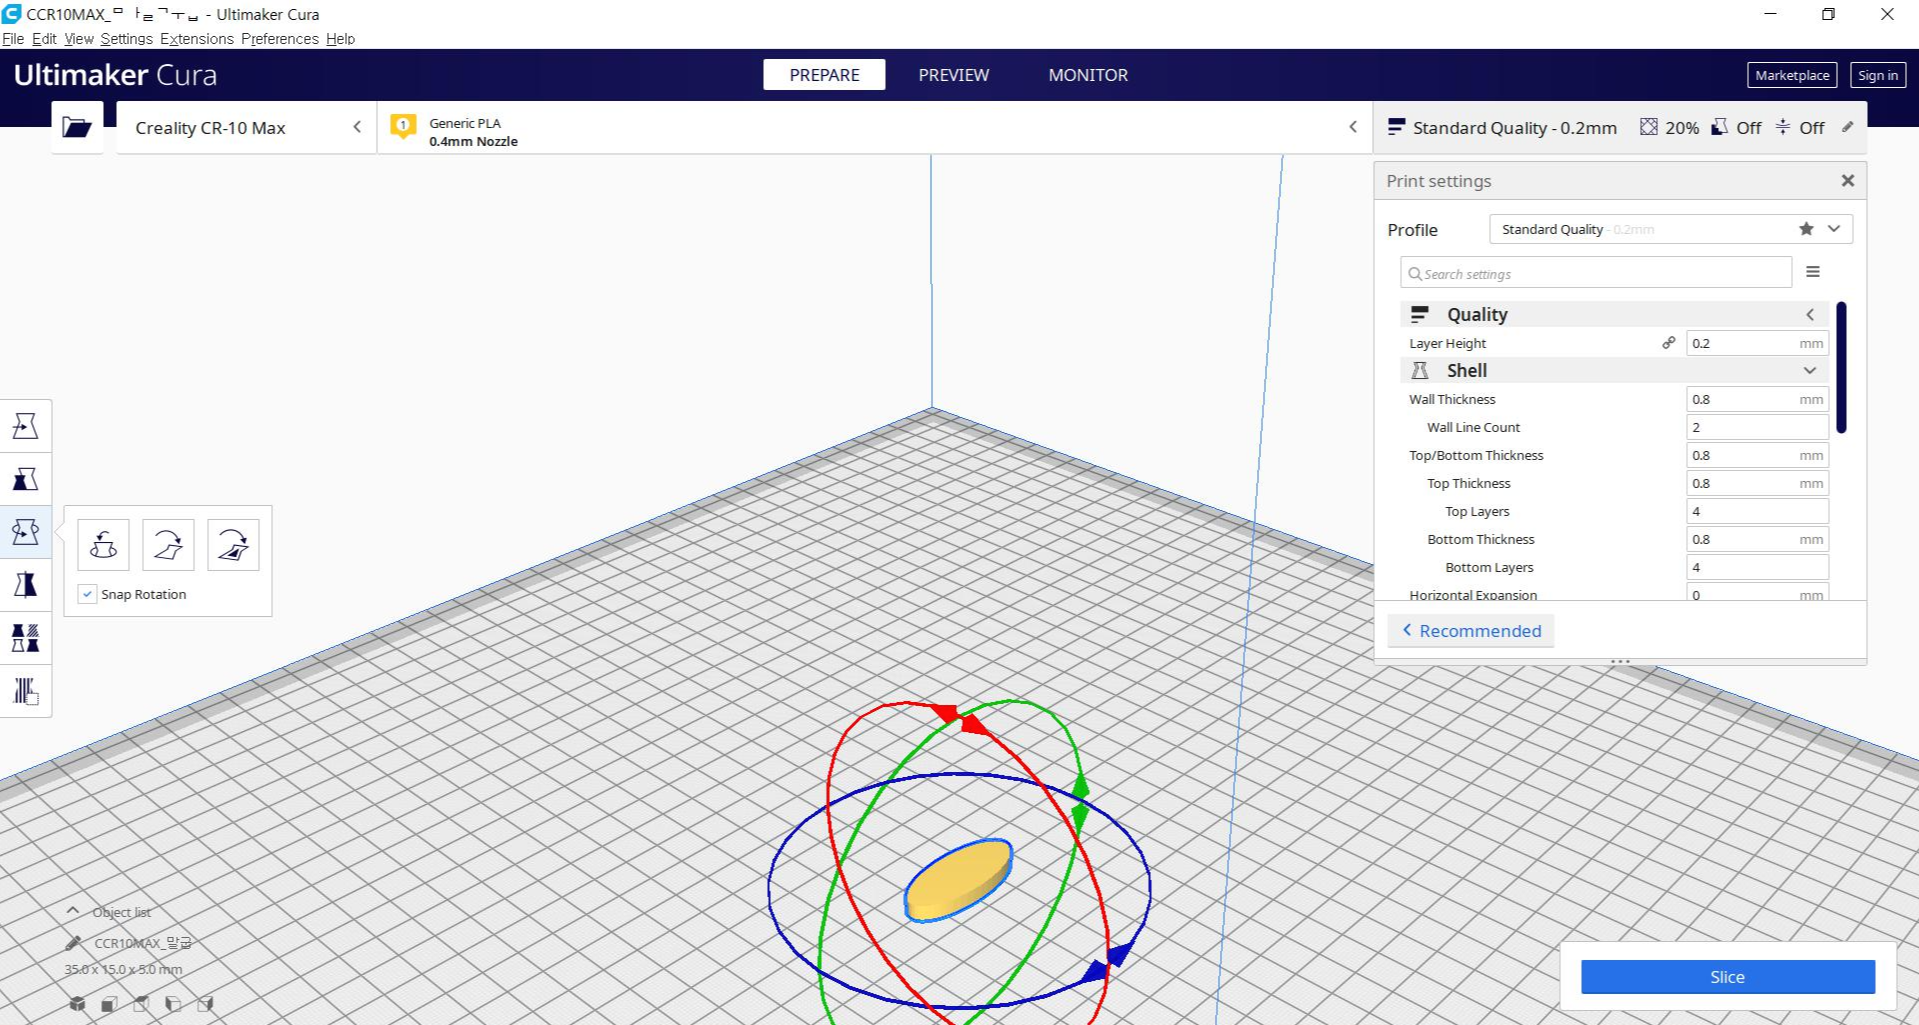This screenshot has width=1919, height=1025.
Task: Toggle the Snap Rotation checkbox
Action: coord(87,594)
